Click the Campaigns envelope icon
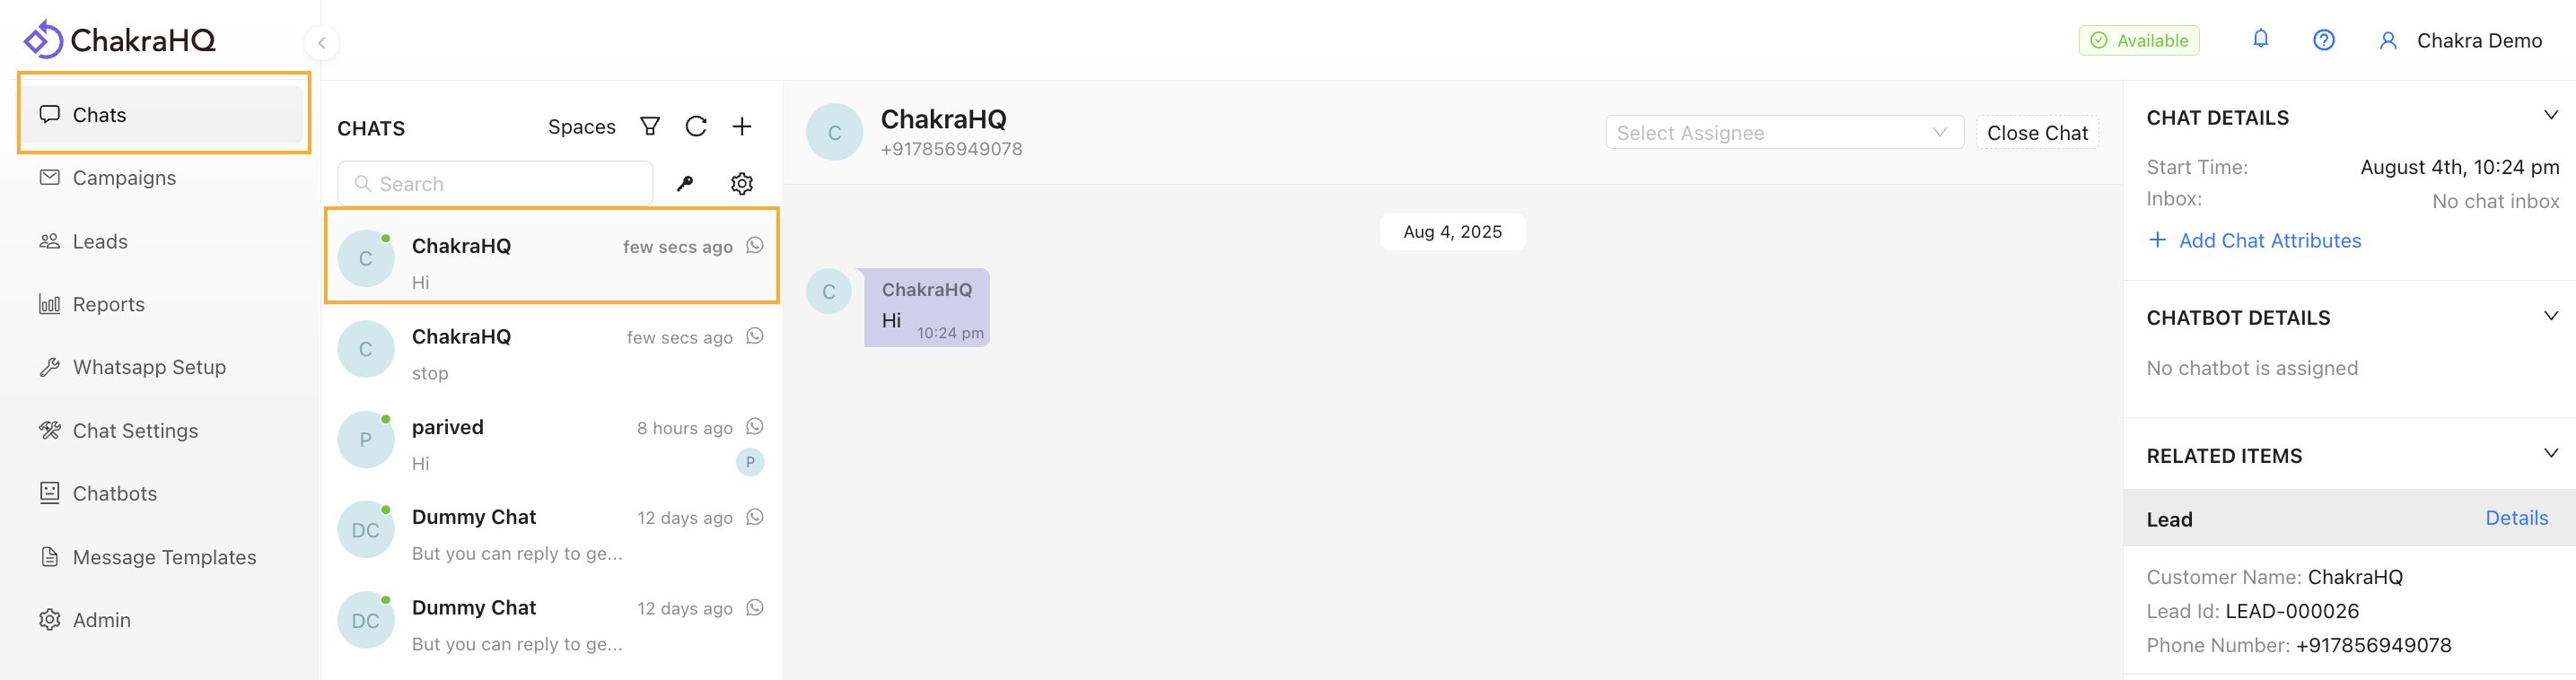Screen dimensions: 2576x680 [x=49, y=177]
